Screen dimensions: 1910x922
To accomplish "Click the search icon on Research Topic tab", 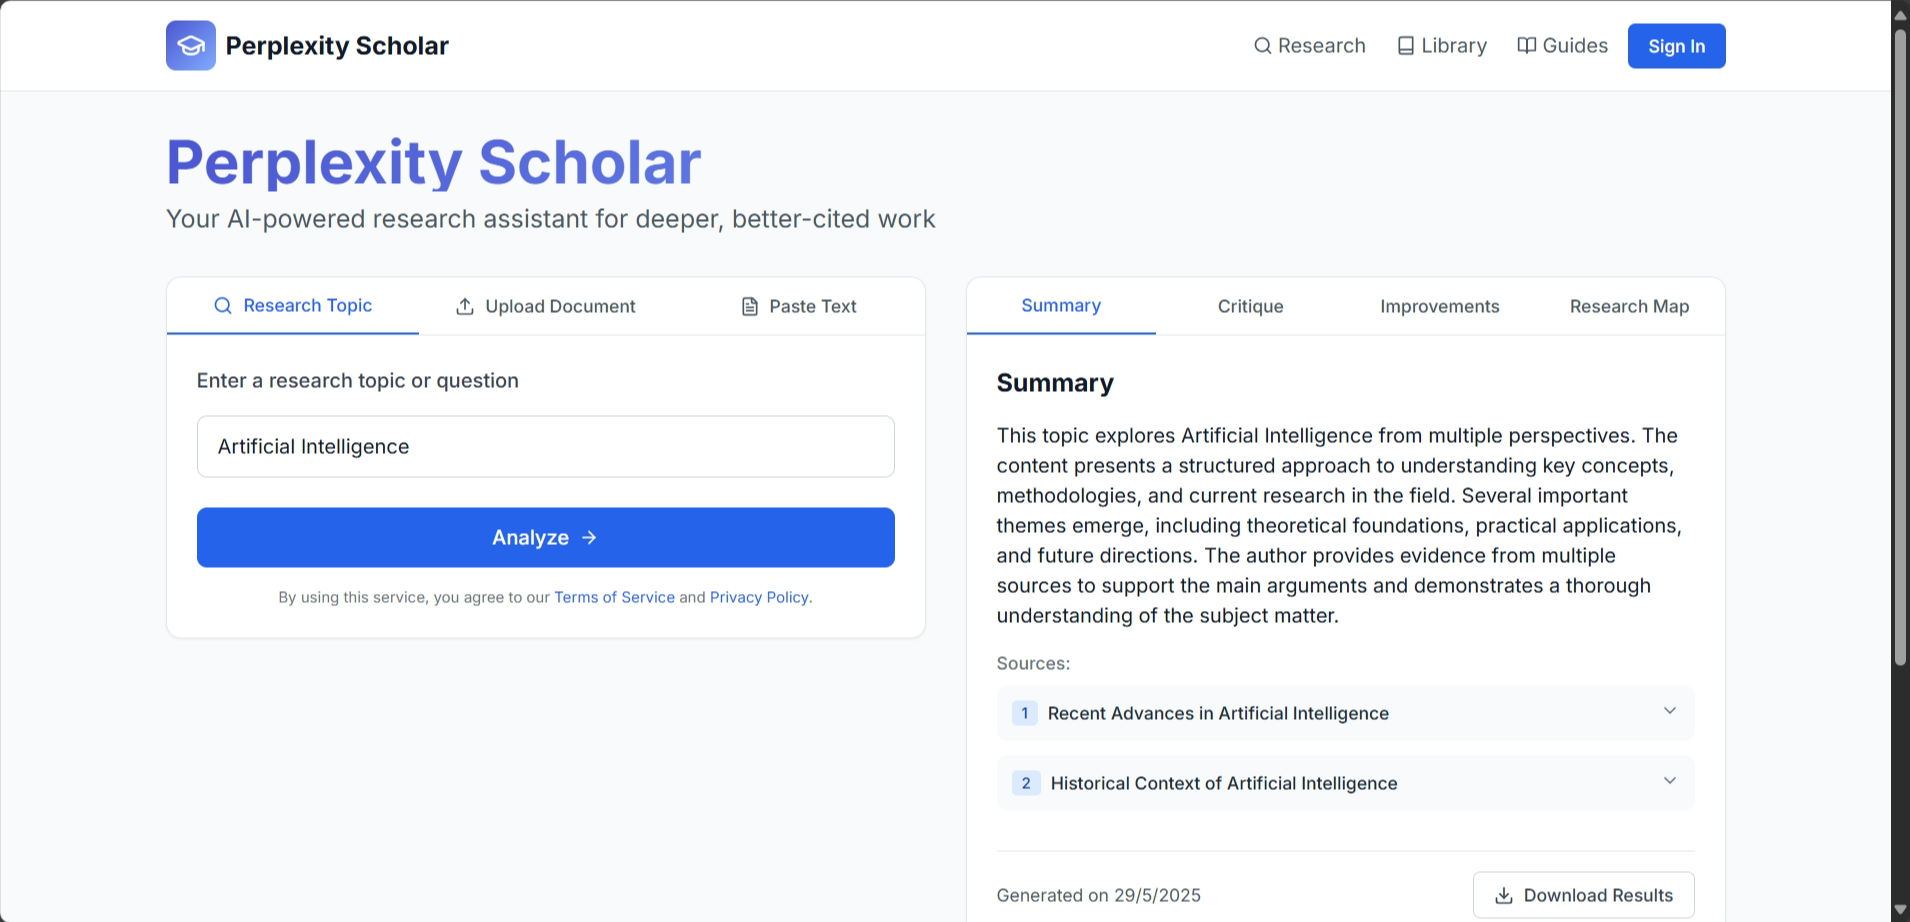I will [x=223, y=306].
